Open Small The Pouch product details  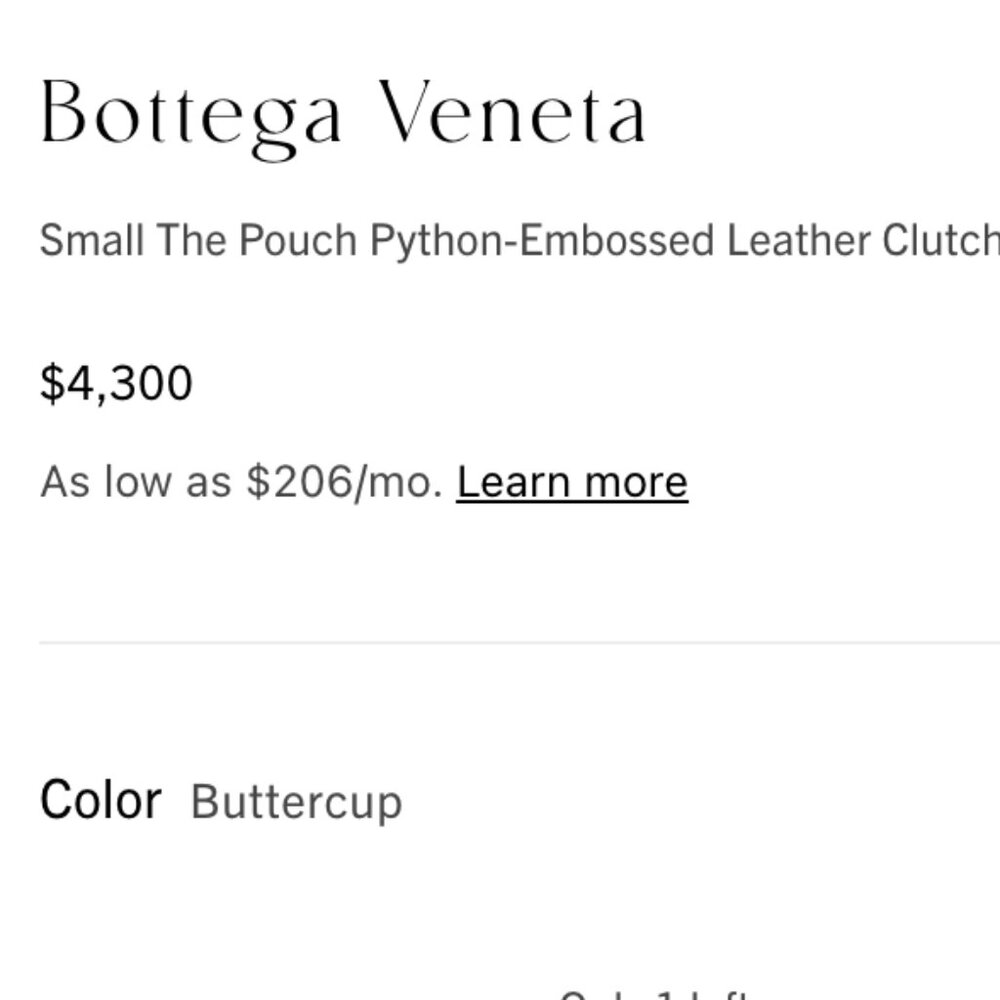[180, 240]
